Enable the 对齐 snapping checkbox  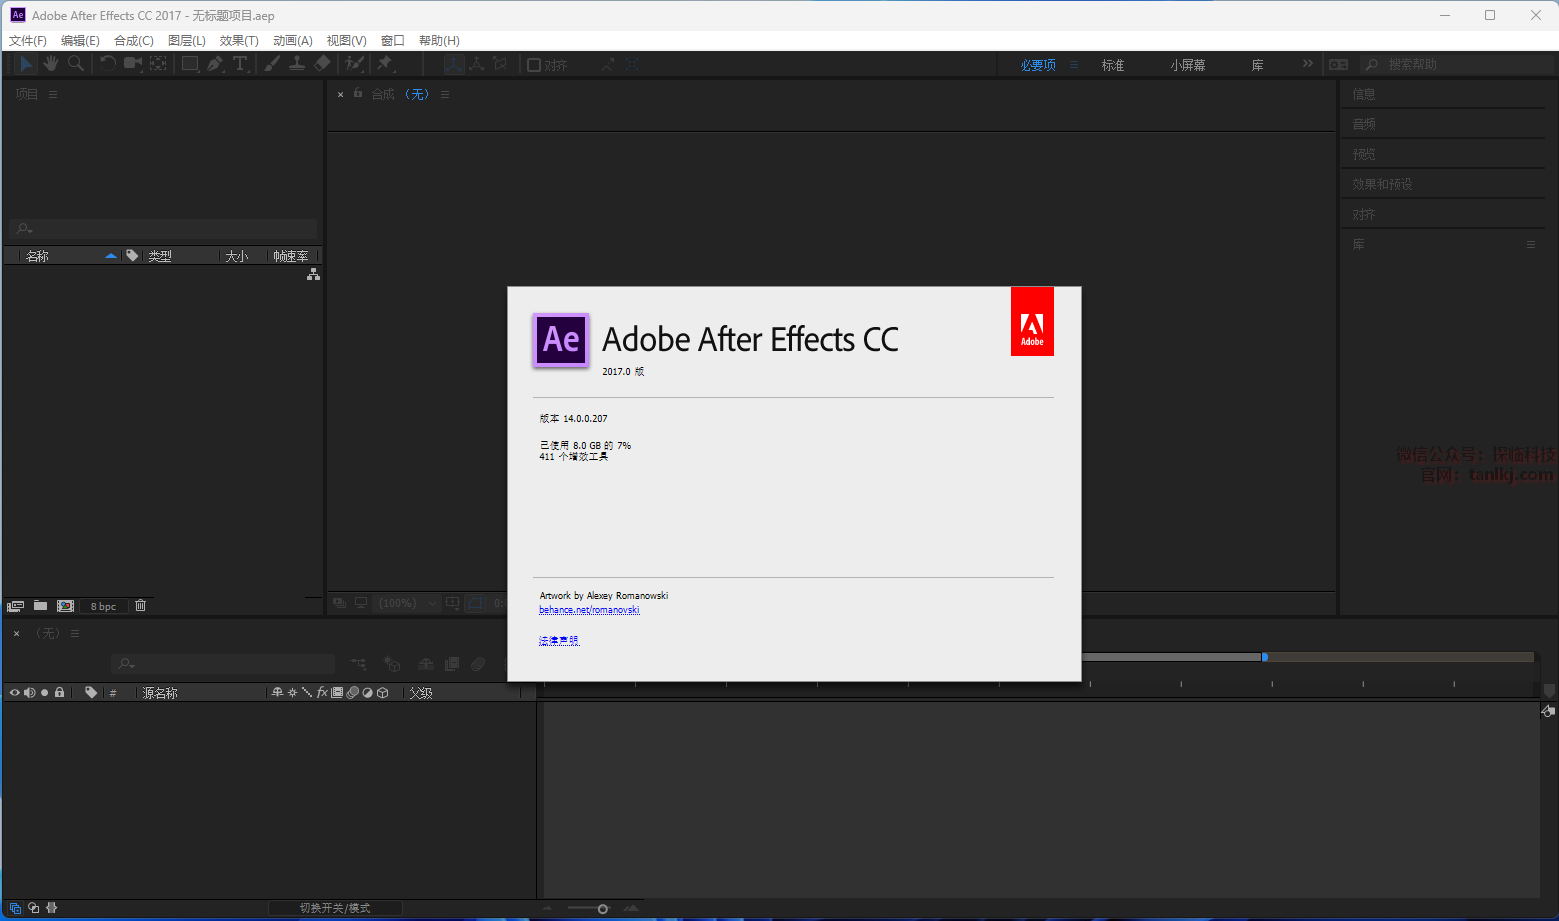(534, 65)
